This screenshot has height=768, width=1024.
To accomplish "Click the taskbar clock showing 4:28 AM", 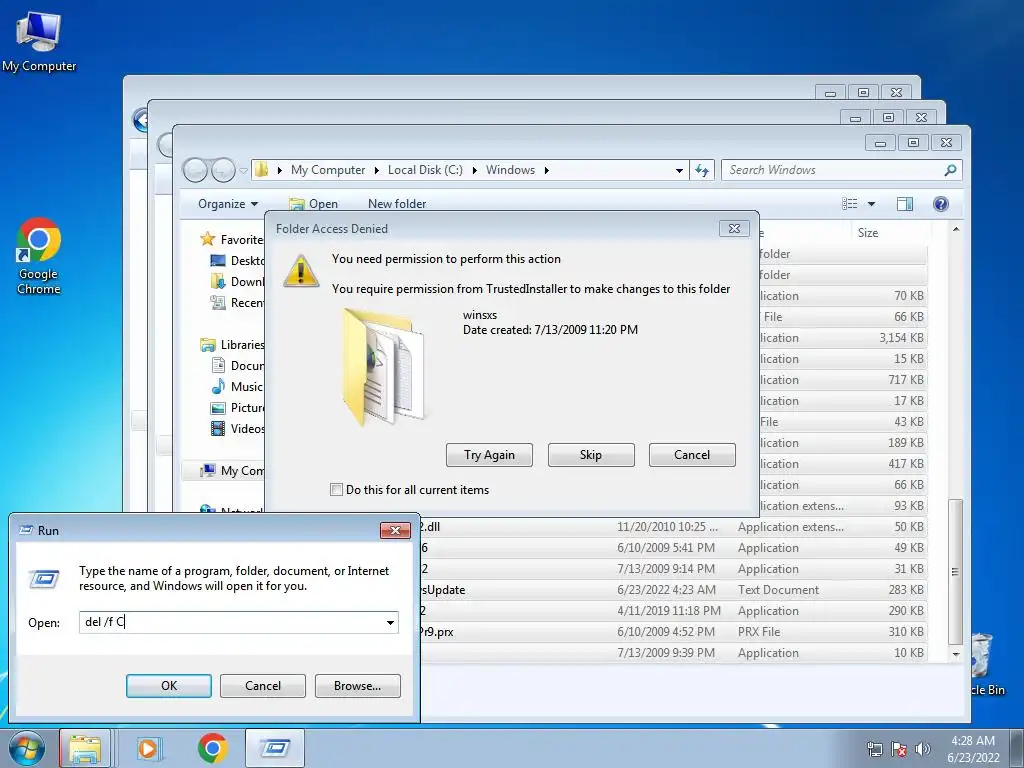I will (973, 749).
